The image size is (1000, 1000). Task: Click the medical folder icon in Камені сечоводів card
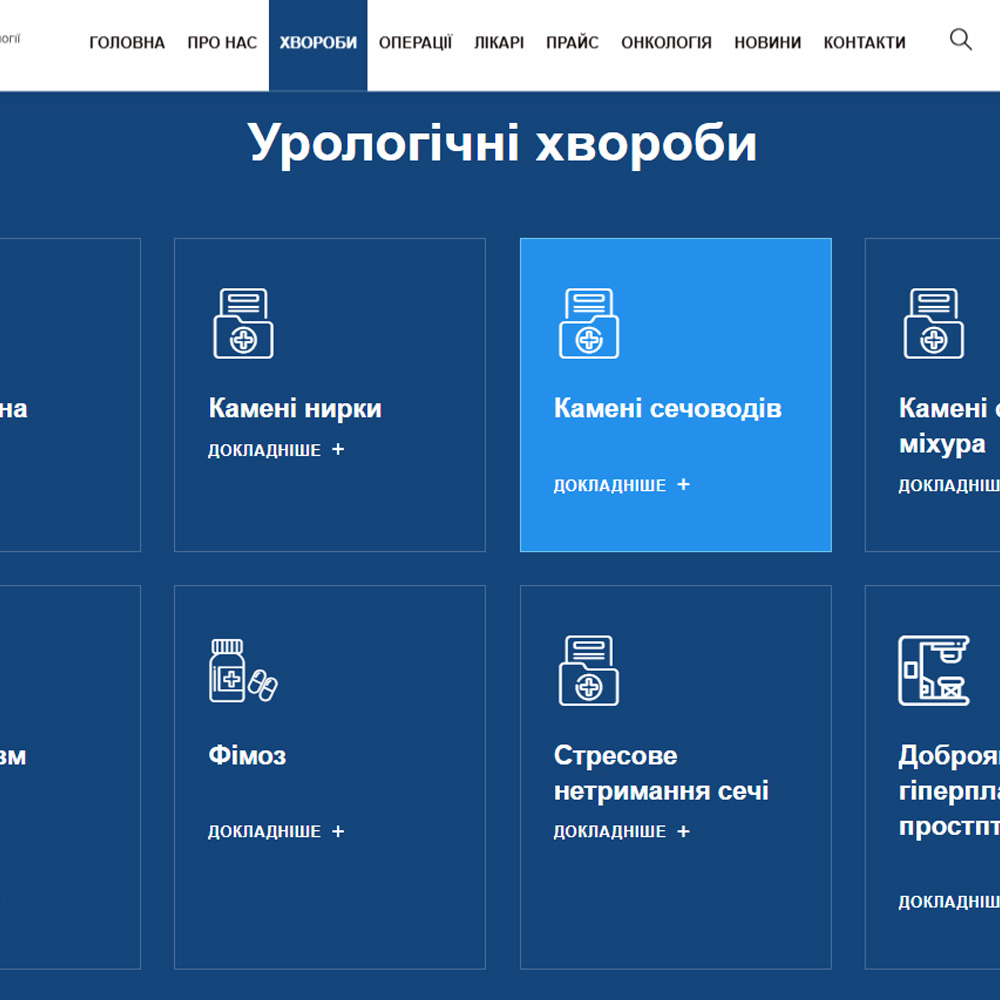(x=588, y=323)
